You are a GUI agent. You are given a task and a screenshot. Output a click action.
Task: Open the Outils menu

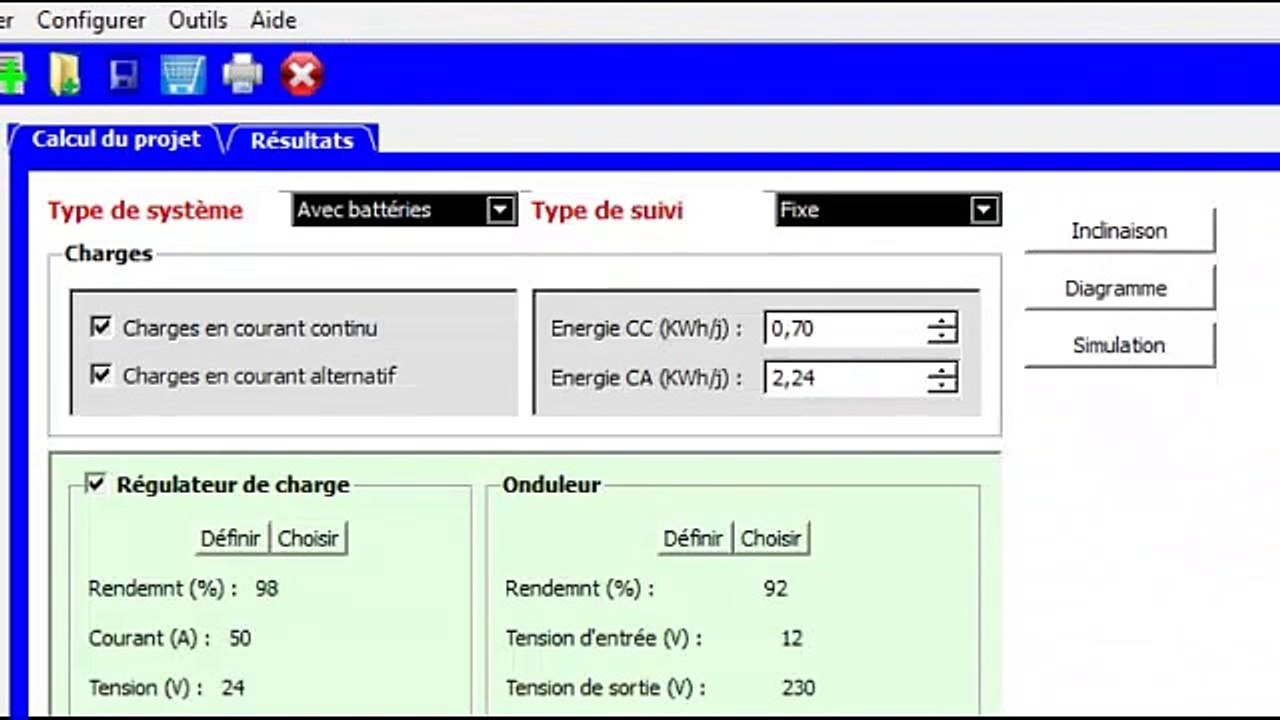(x=198, y=20)
